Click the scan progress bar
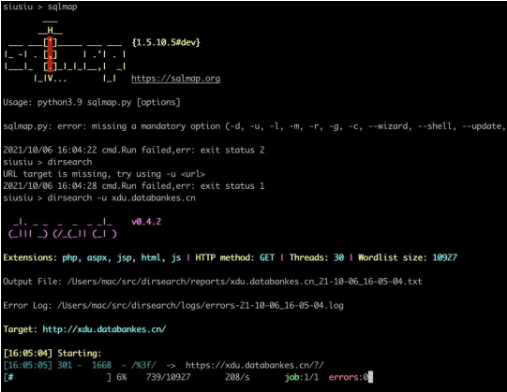 click(57, 377)
